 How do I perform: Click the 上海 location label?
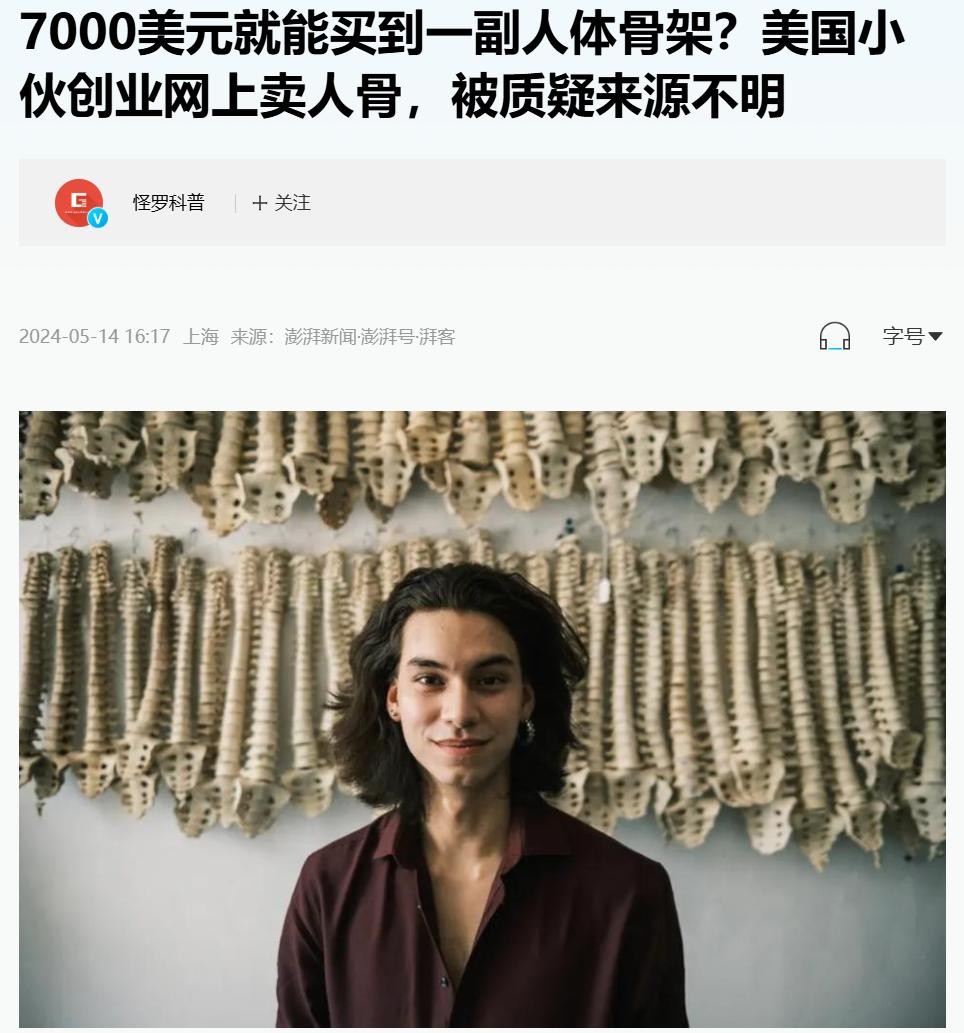click(200, 337)
